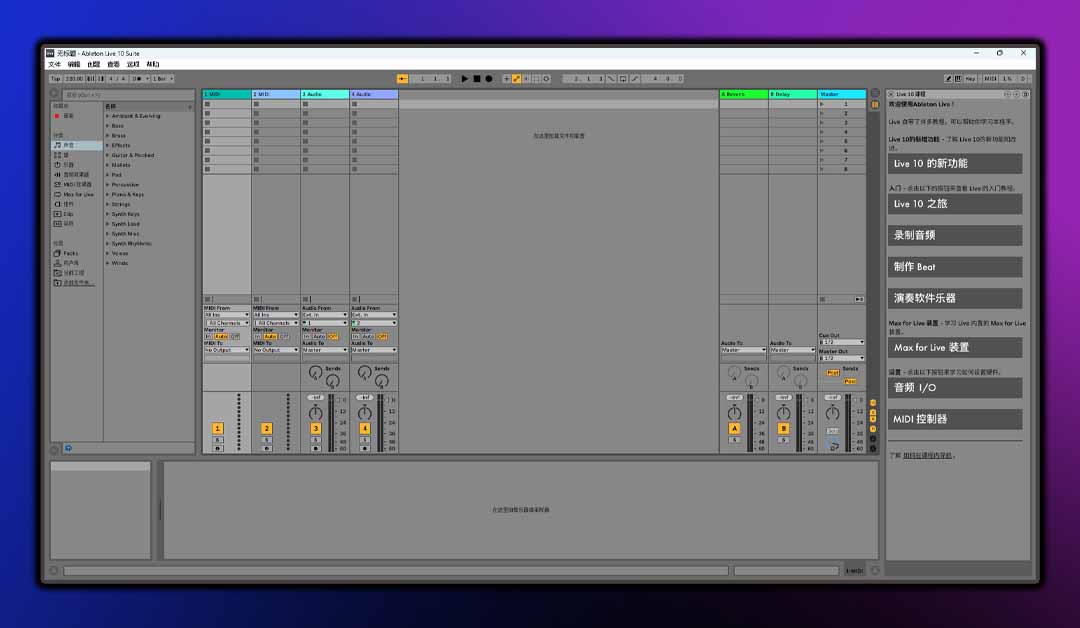Click the Session Record circle icon
This screenshot has height=628, width=1080.
click(546, 79)
